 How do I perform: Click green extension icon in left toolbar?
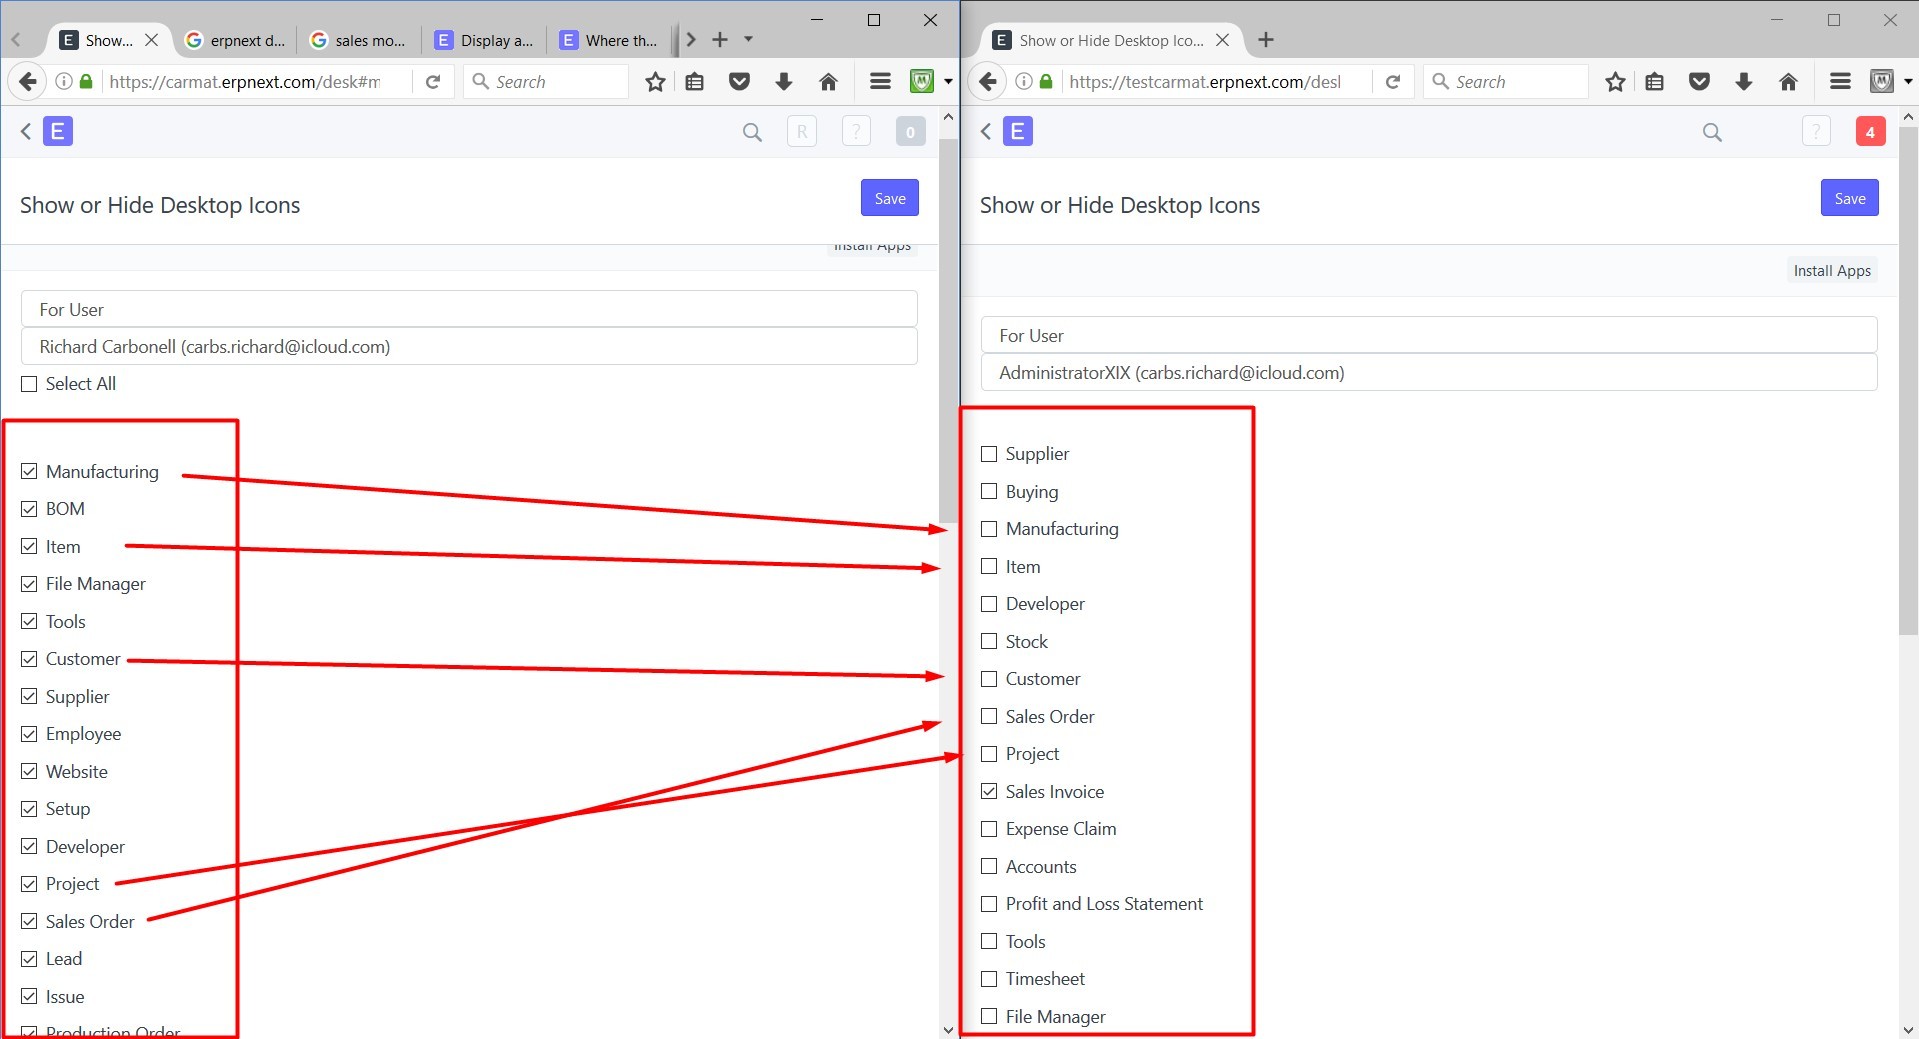point(922,82)
